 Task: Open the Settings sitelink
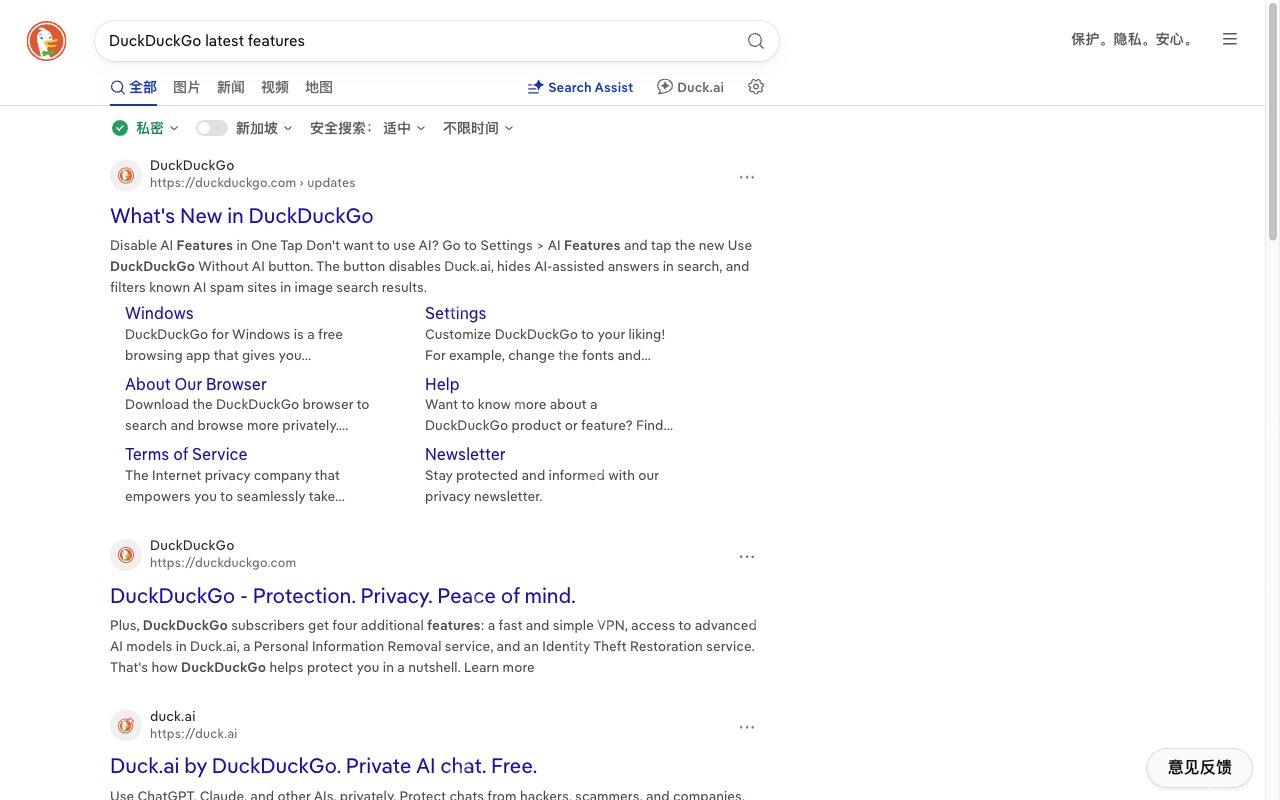pyautogui.click(x=456, y=313)
